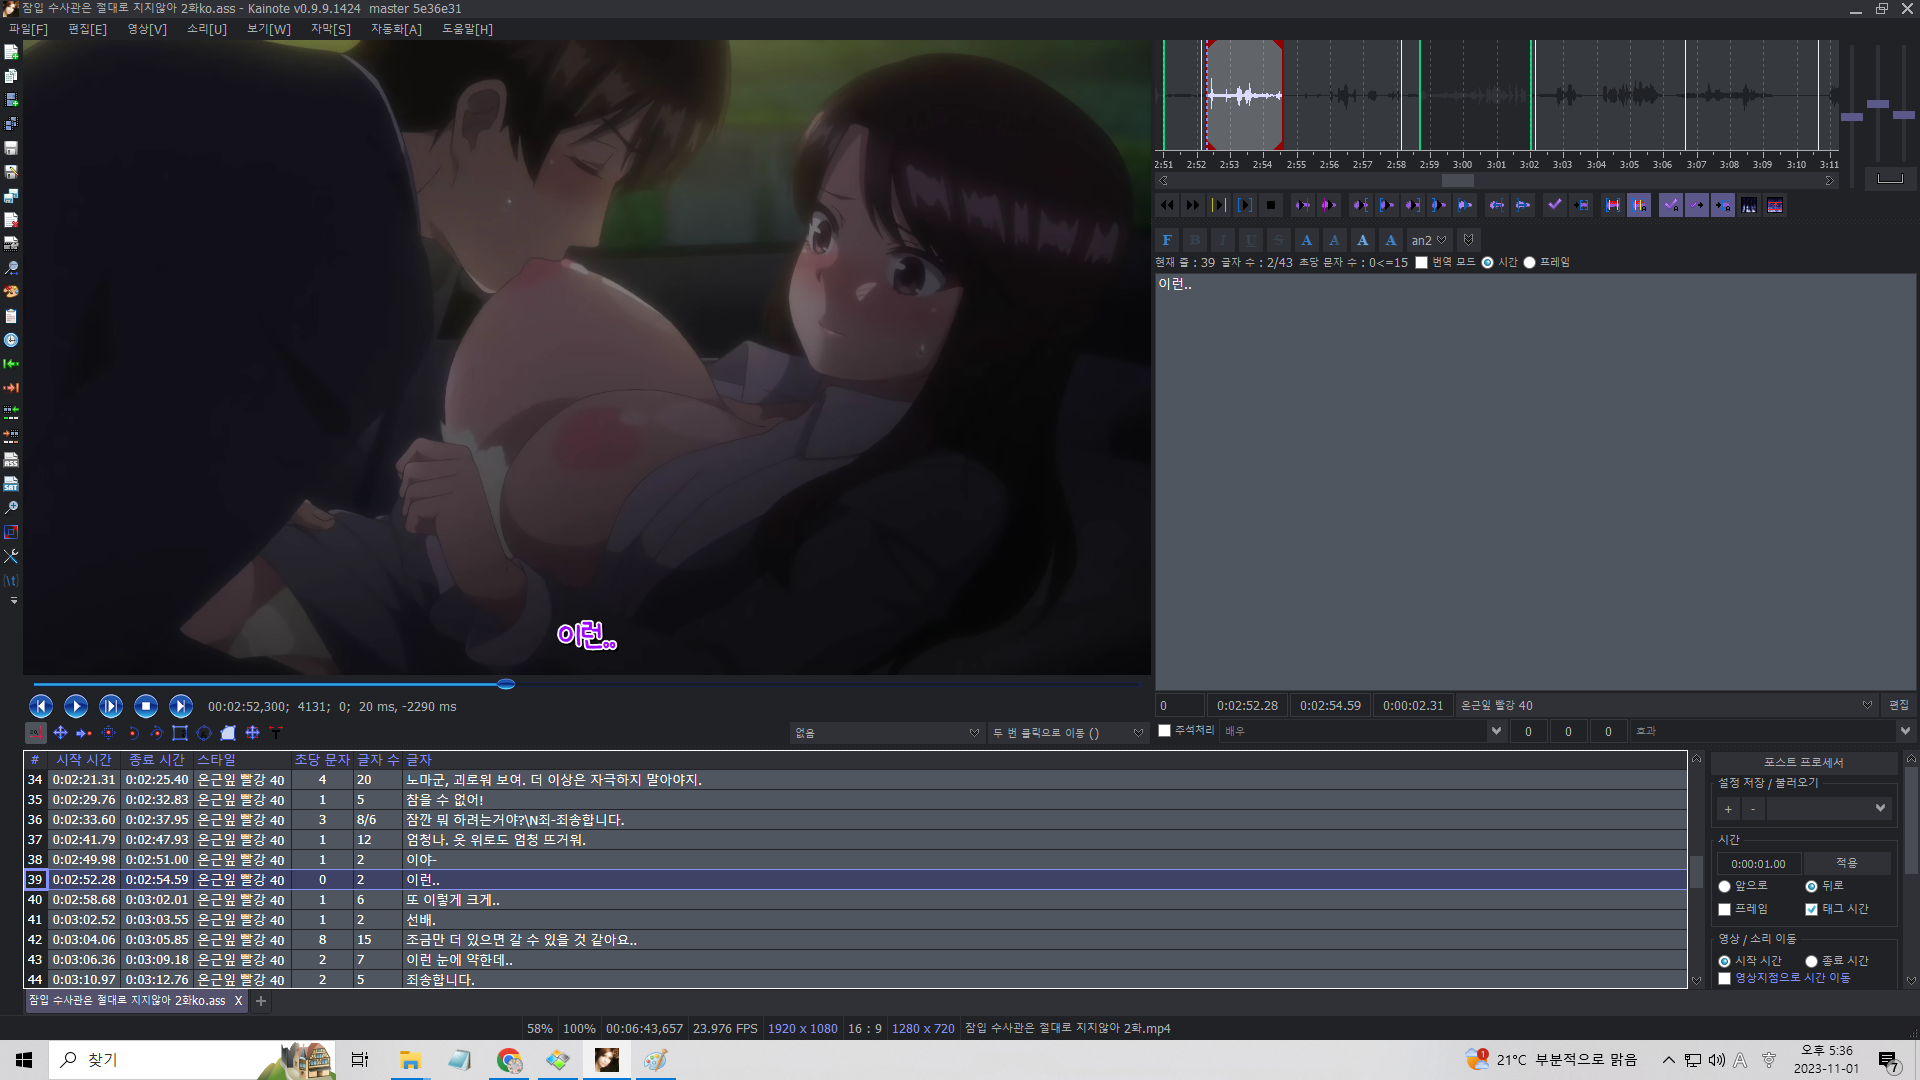Click the waveform display mode icon
The height and width of the screenshot is (1080, 1920).
coord(1749,205)
